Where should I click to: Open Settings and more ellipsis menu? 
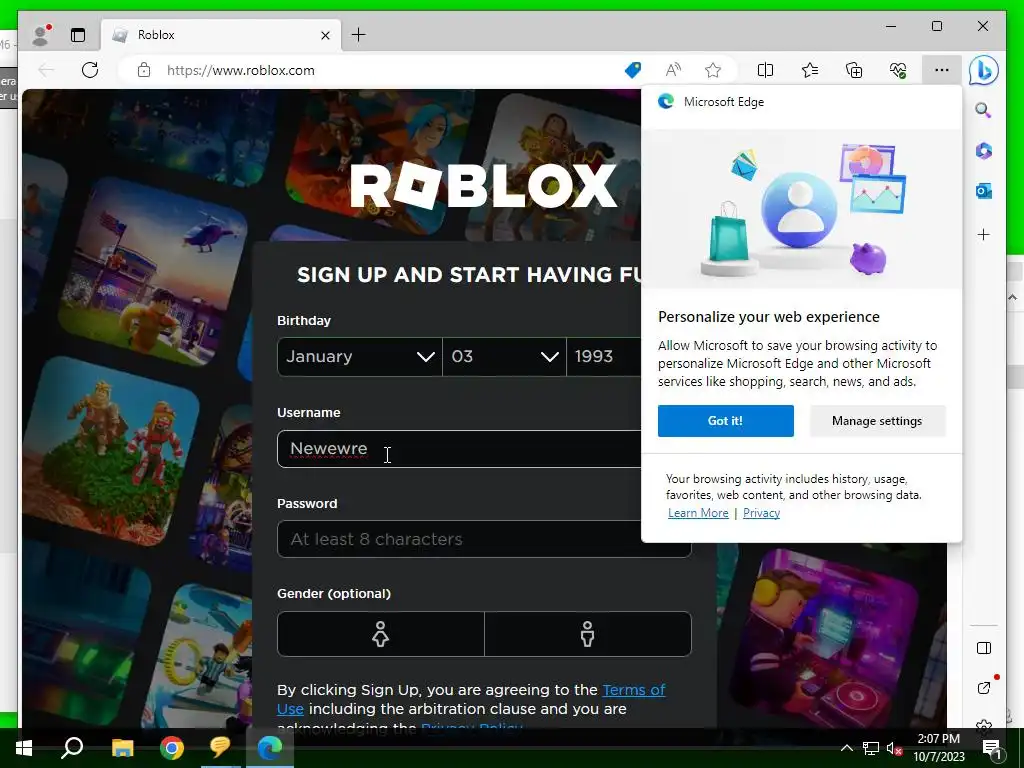pyautogui.click(x=942, y=70)
